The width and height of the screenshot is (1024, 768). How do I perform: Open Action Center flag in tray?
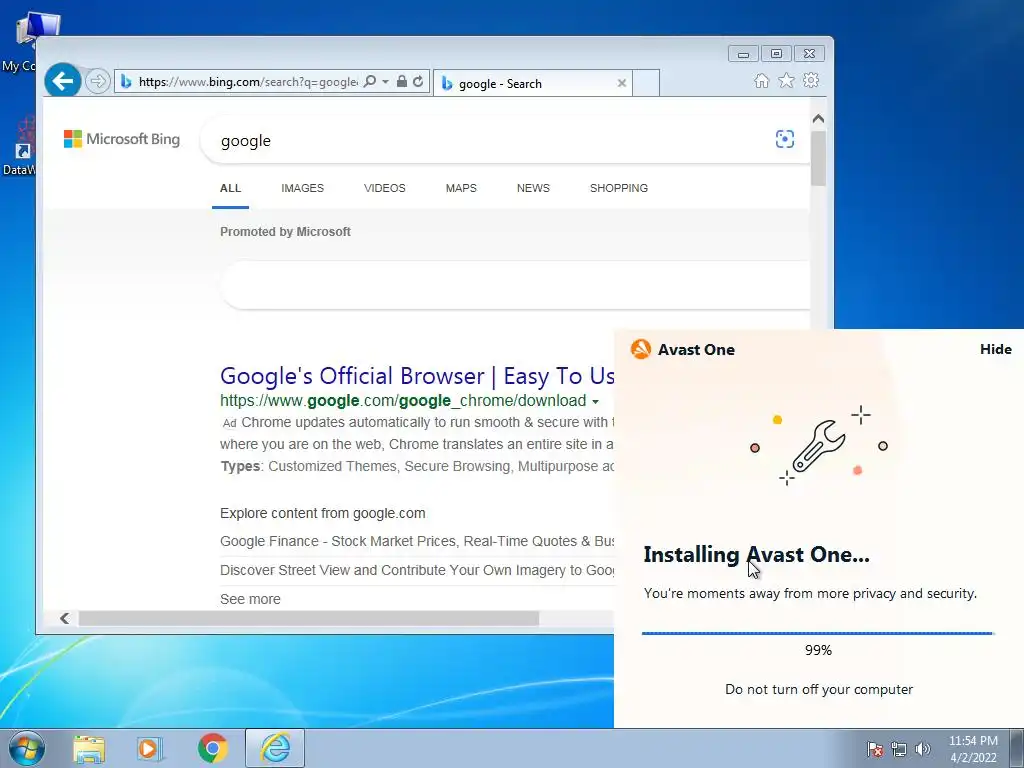(x=875, y=749)
